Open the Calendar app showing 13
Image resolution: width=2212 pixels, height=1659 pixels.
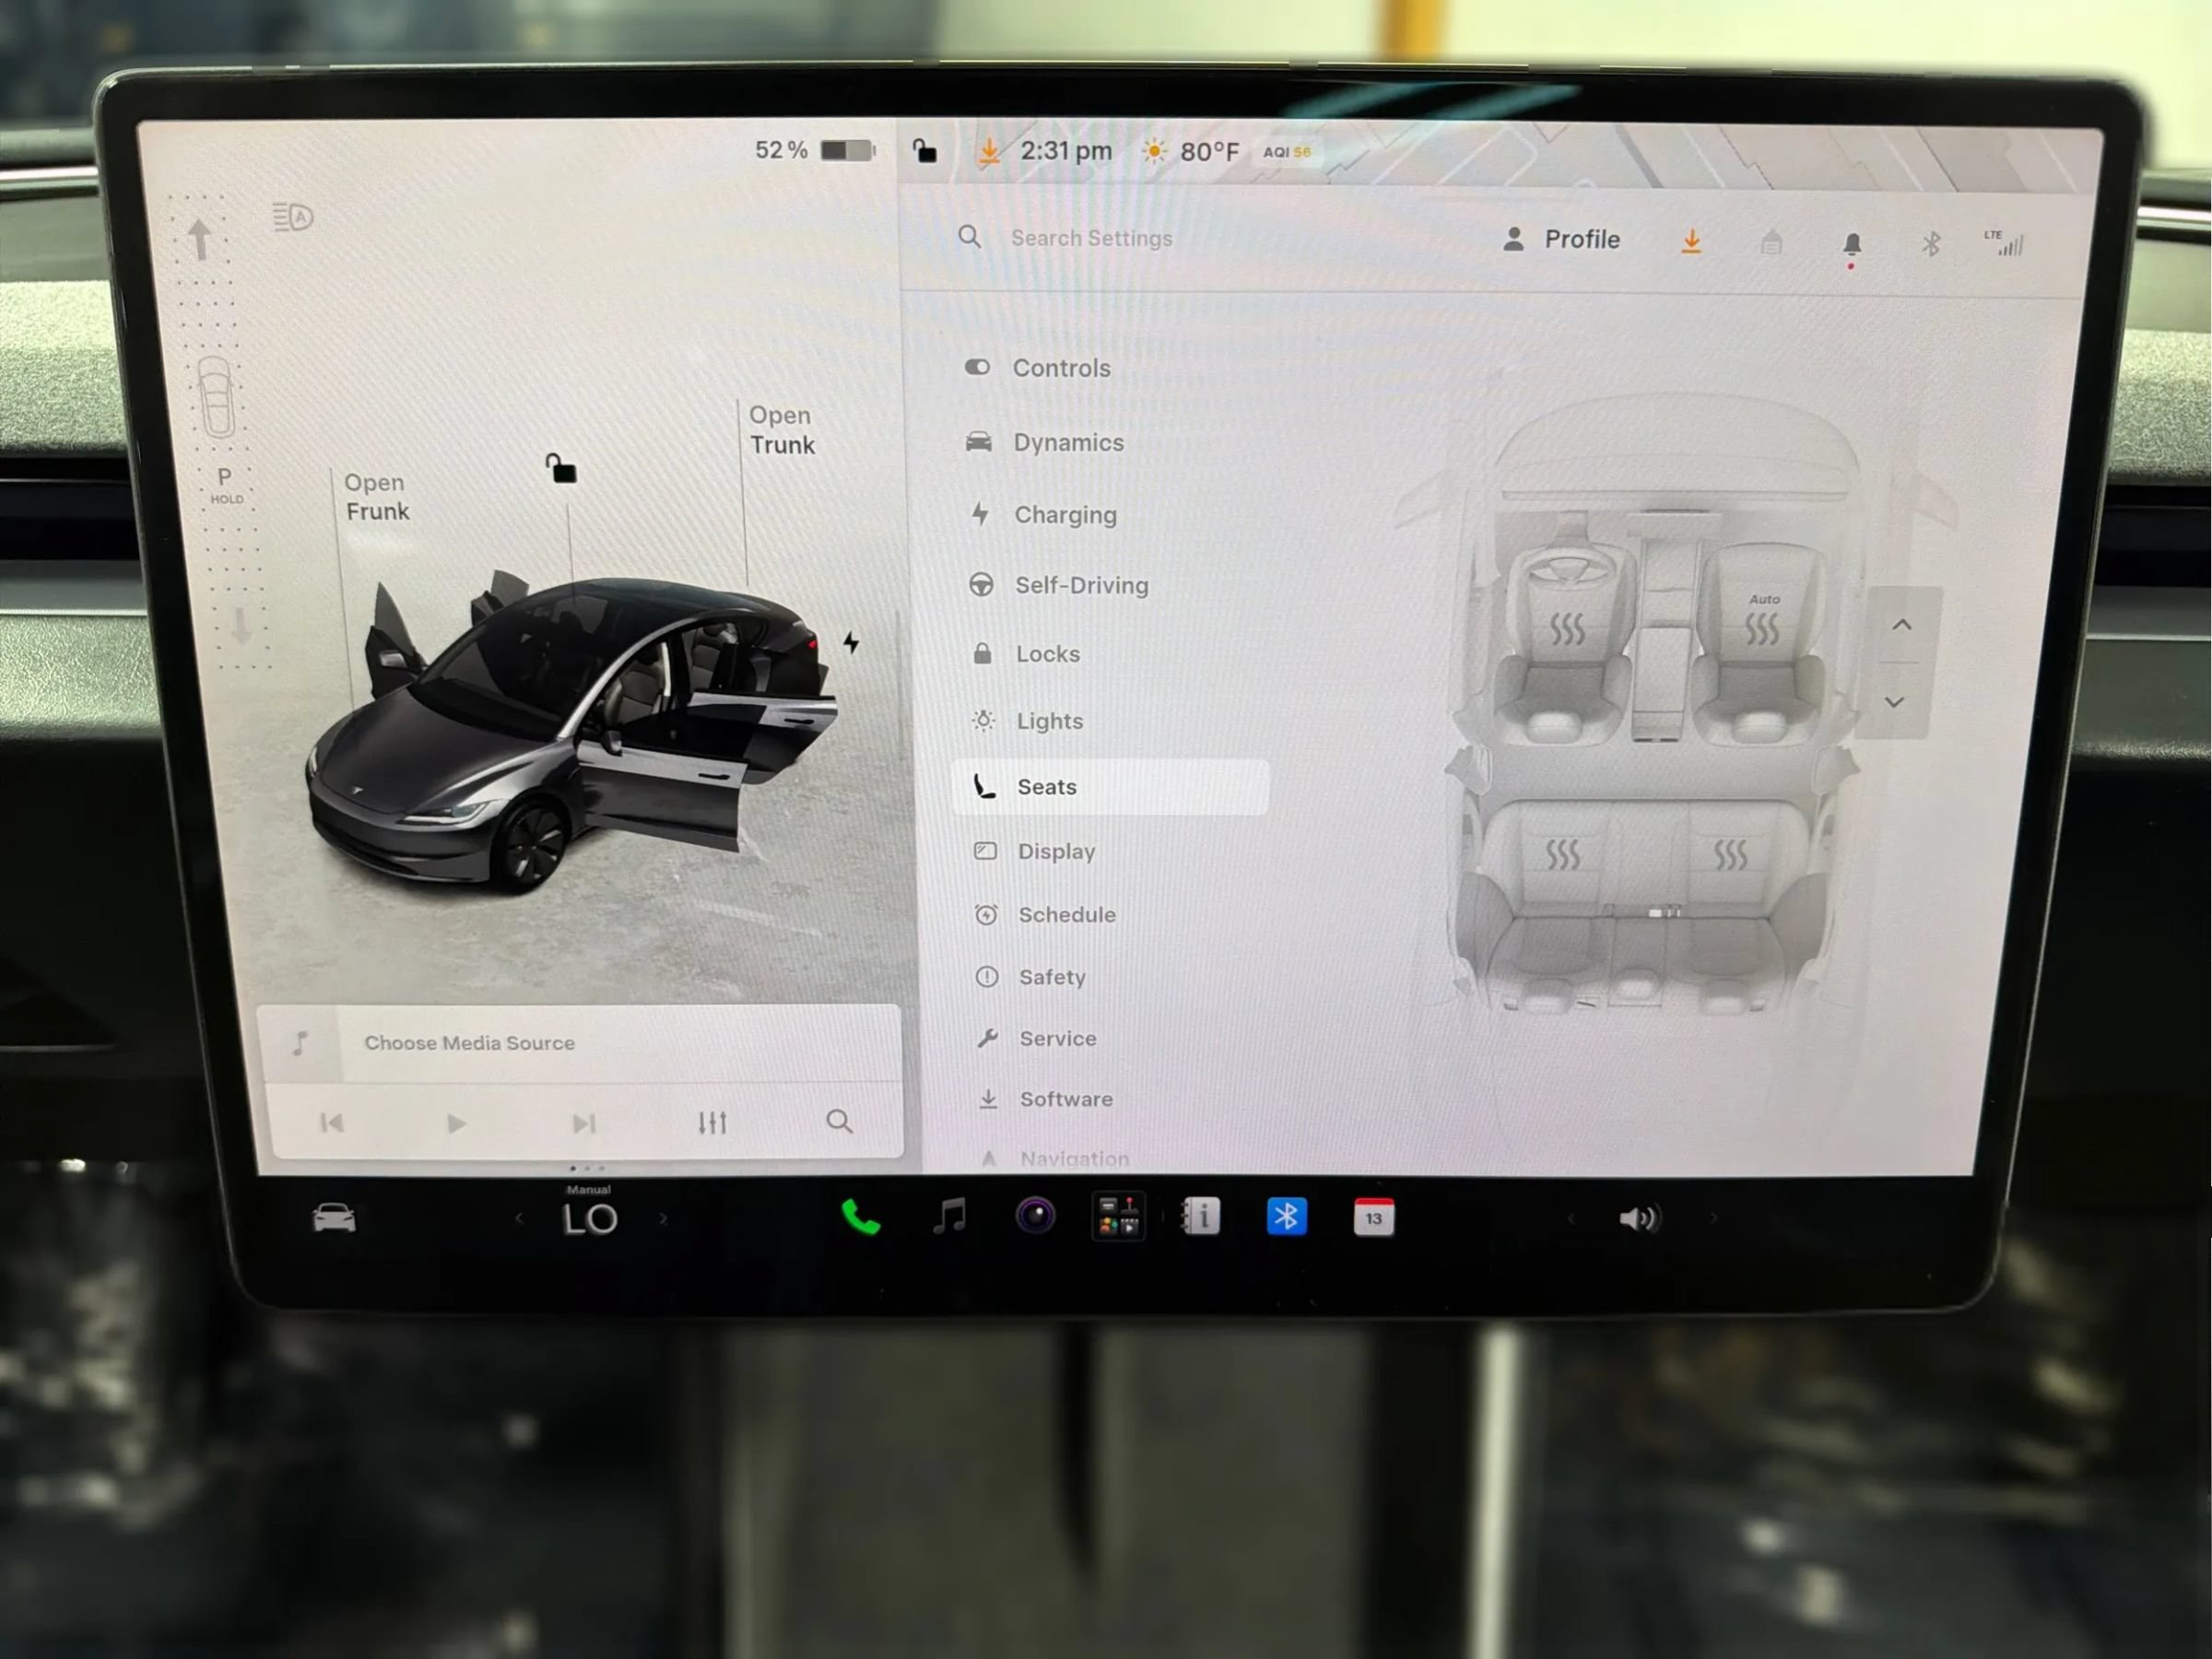[x=1373, y=1217]
